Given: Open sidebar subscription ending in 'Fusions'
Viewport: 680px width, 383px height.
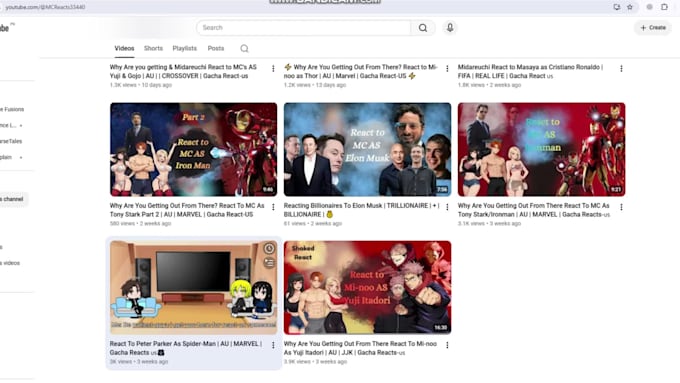Looking at the screenshot, I should (12, 109).
